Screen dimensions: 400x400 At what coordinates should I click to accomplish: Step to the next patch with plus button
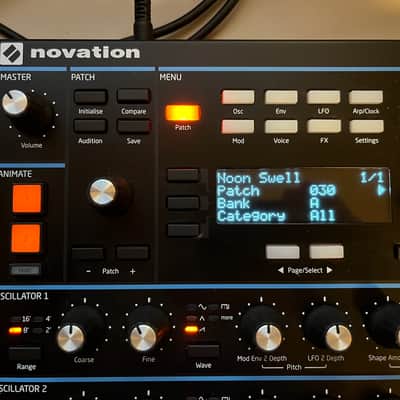click(132, 253)
